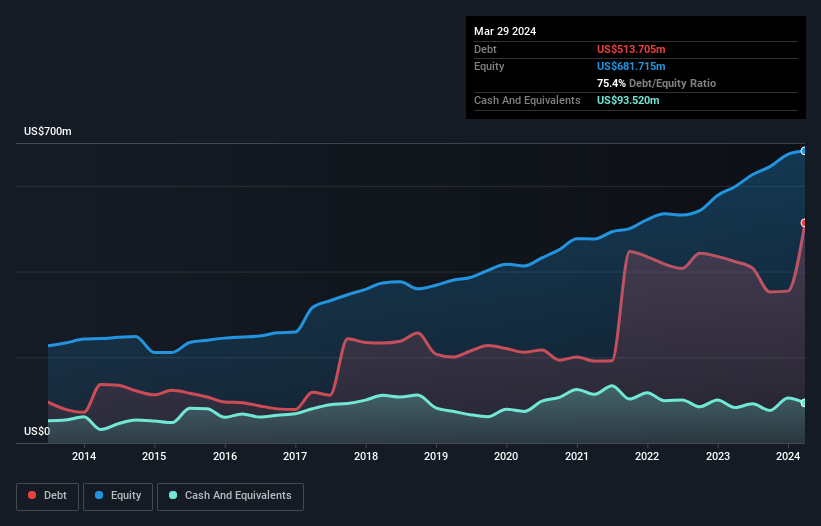This screenshot has width=821, height=526.
Task: Select the 2017 x-axis label
Action: click(x=295, y=456)
